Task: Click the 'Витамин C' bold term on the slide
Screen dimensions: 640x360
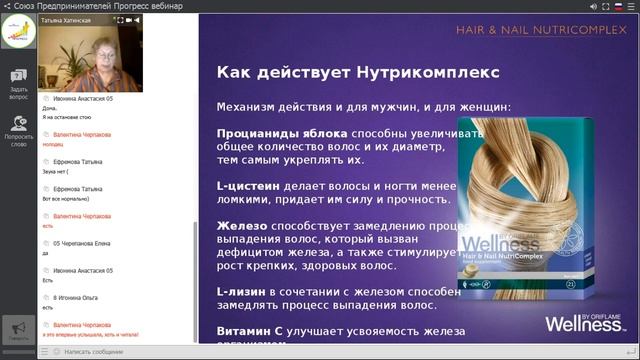Action: point(249,331)
